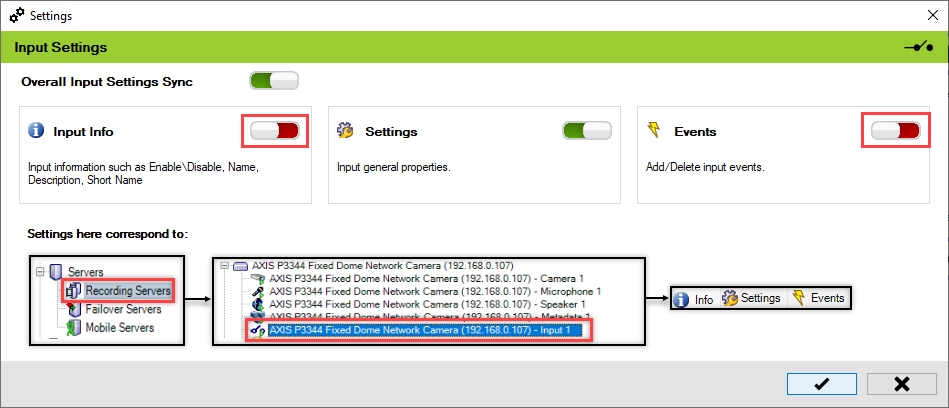The width and height of the screenshot is (949, 408).
Task: Toggle Overall Input Settings Sync switch
Action: 273,81
